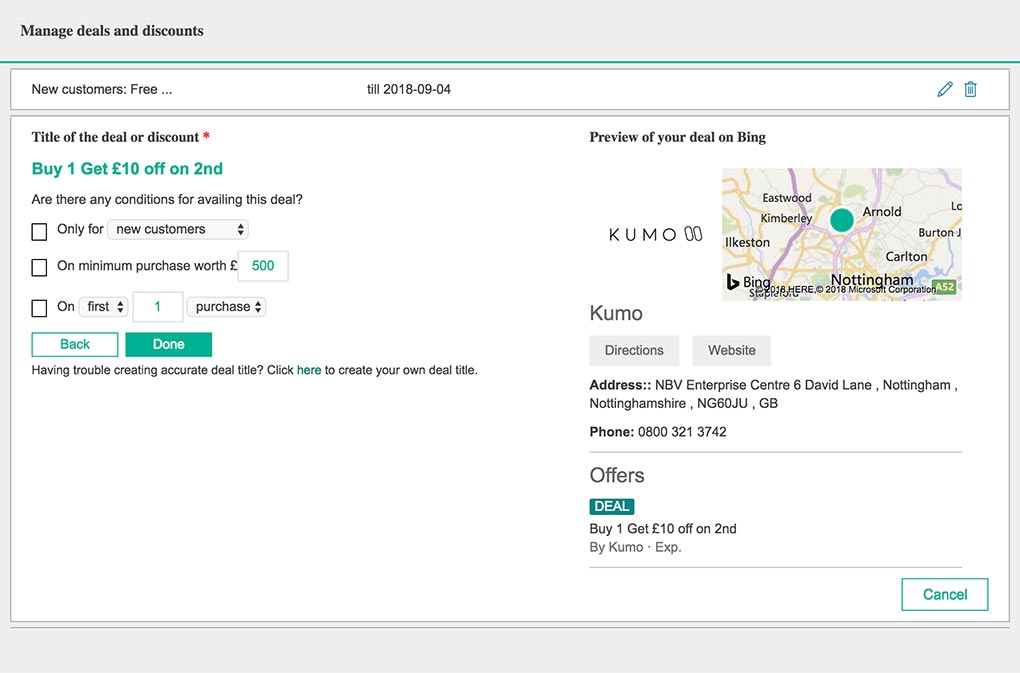Delete the New customers deal with trash icon

click(x=970, y=89)
